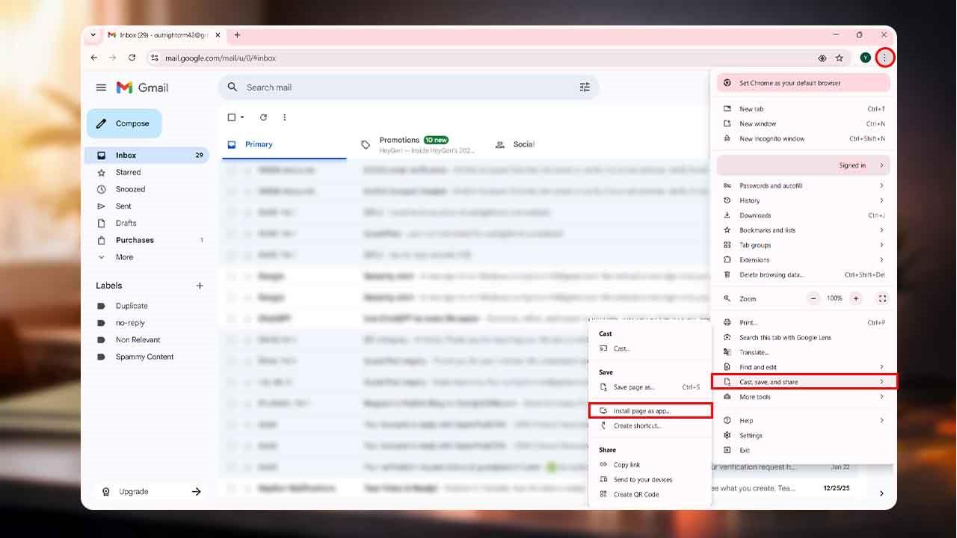Screen dimensions: 957x538
Task: Refresh the Gmail inbox list
Action: pos(263,117)
